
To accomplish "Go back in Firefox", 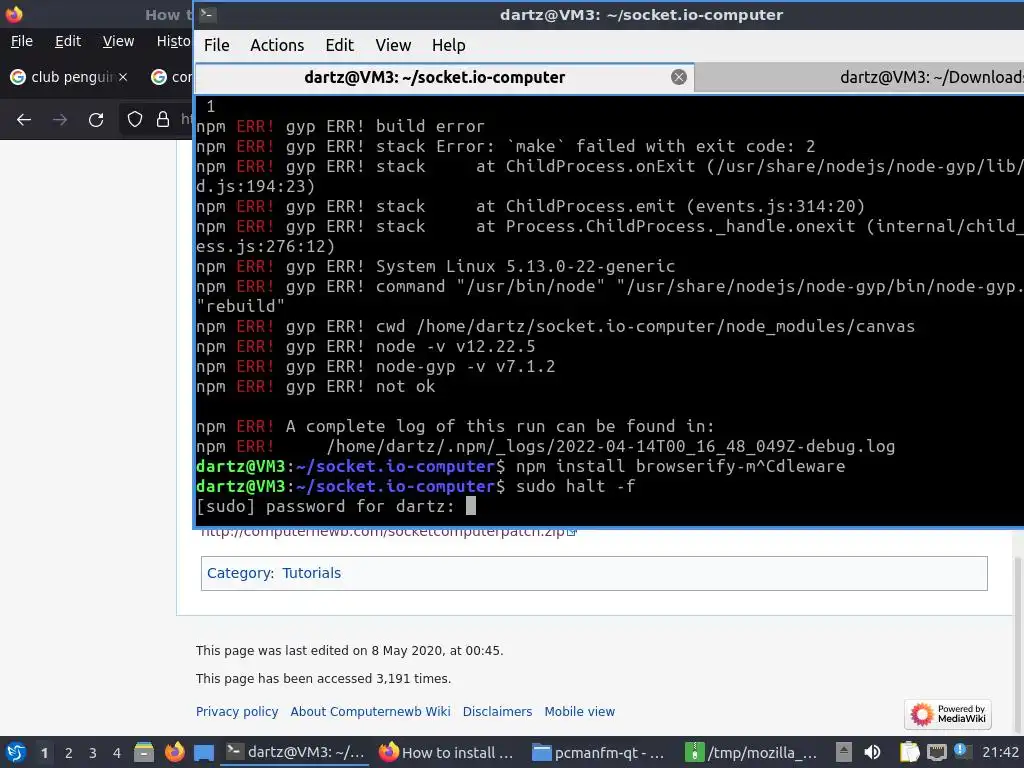I will (24, 120).
